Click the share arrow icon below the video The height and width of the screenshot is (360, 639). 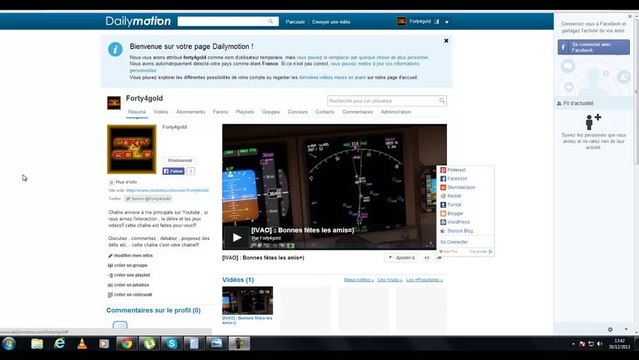pos(439,258)
